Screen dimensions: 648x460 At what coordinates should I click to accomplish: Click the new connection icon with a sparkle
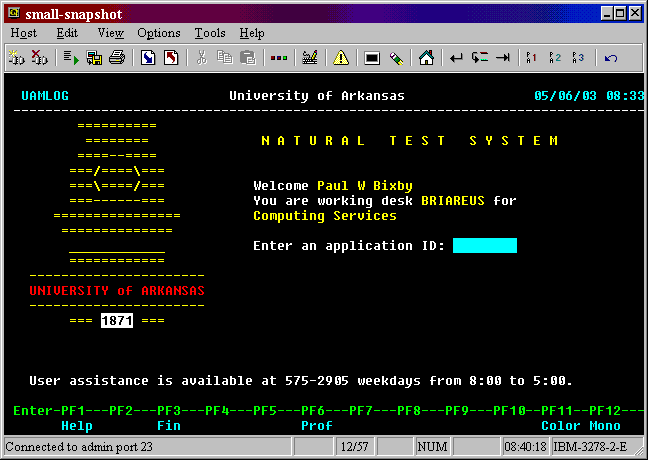[16, 58]
